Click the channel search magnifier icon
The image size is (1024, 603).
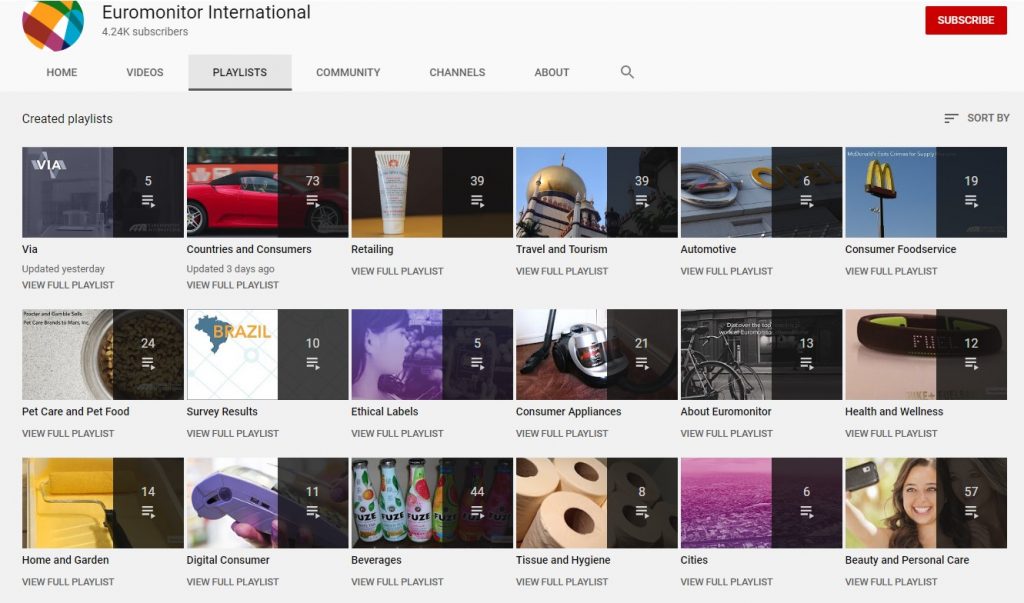coord(627,72)
